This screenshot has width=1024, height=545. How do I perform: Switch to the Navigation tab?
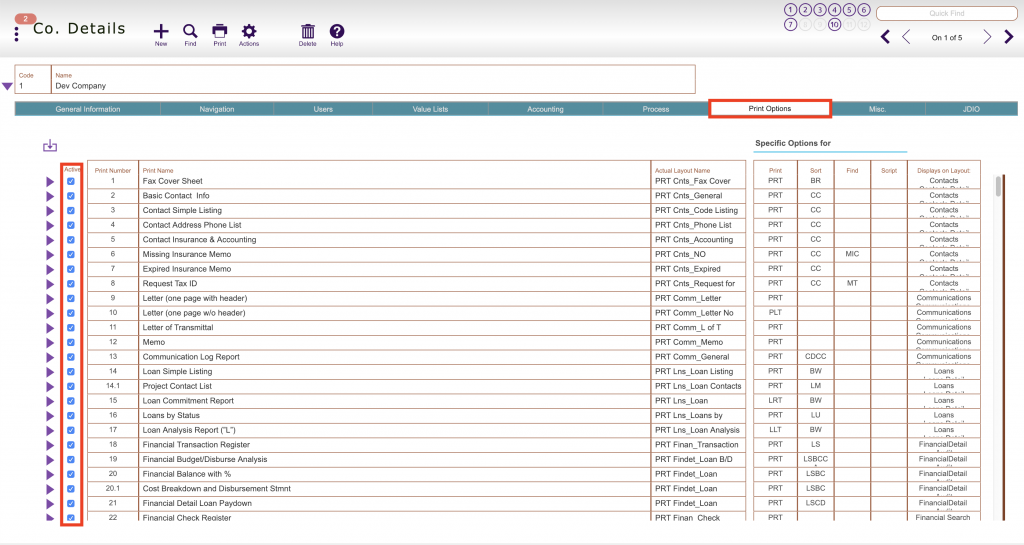pos(217,109)
